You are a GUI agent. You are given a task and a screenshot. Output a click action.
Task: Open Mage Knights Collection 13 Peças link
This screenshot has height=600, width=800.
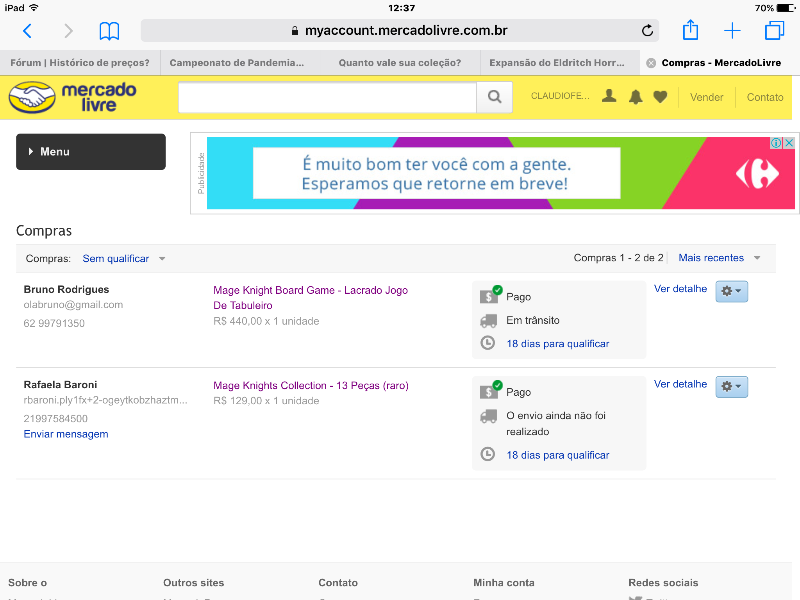point(311,386)
